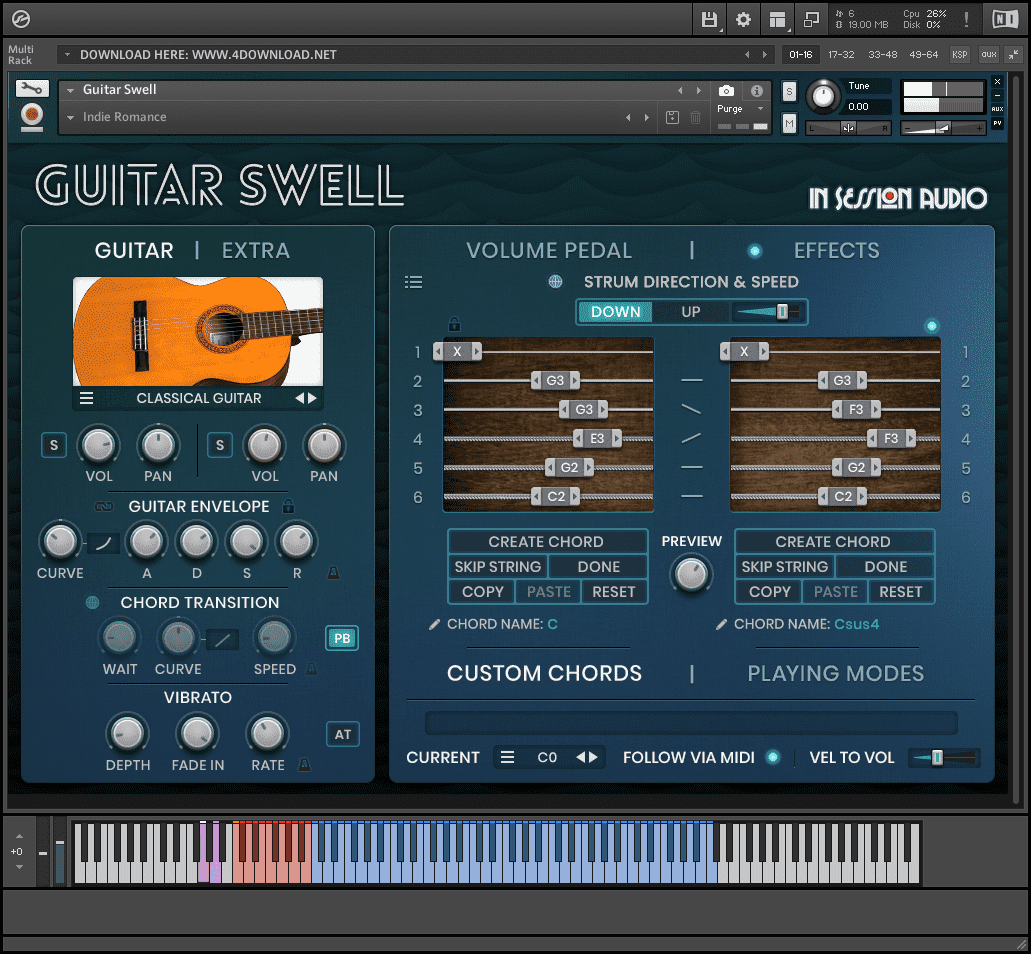
Task: Click the pencil icon for chord name C
Action: pos(434,624)
